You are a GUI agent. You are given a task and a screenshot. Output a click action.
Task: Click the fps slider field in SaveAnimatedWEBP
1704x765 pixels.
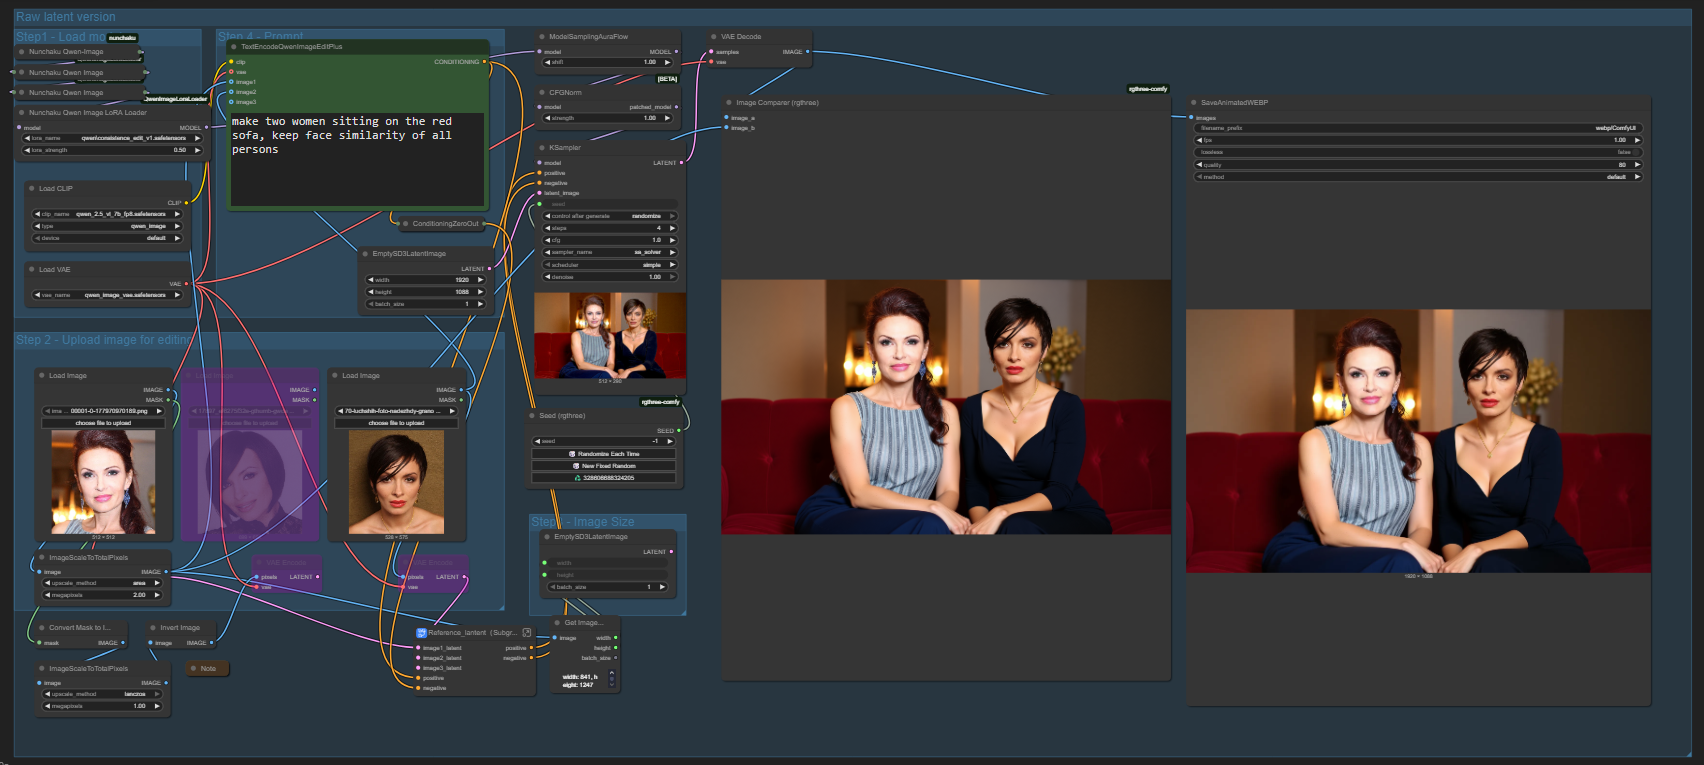[x=1418, y=140]
